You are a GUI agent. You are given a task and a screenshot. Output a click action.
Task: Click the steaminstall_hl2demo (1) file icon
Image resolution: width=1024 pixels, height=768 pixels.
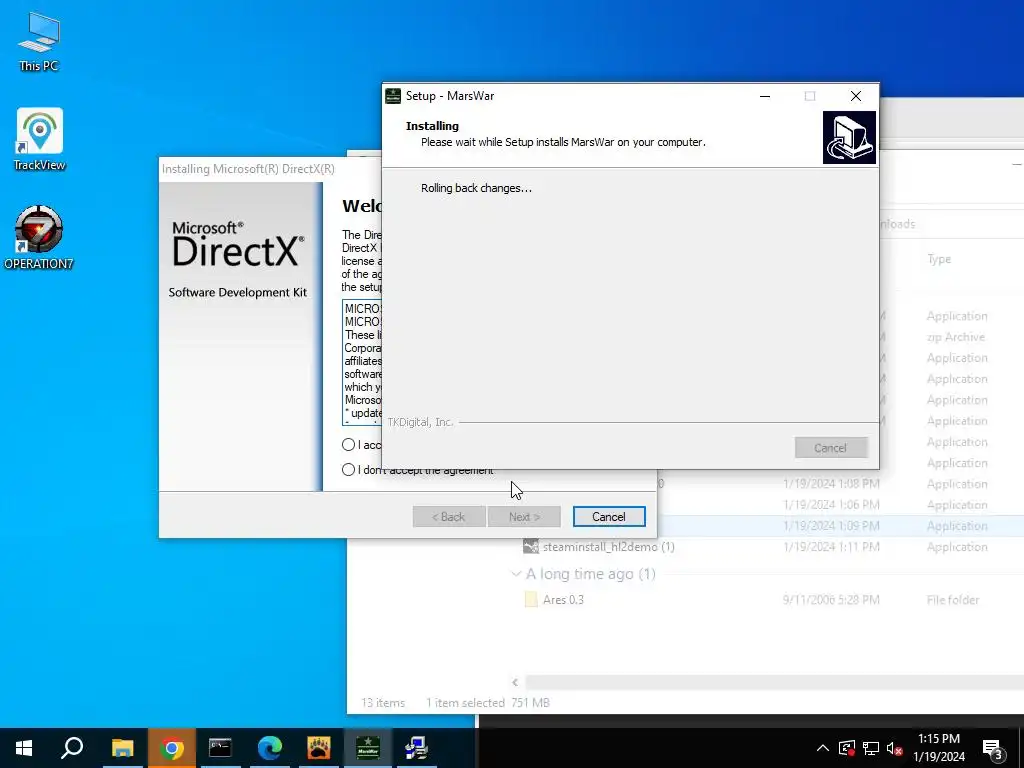pyautogui.click(x=531, y=547)
